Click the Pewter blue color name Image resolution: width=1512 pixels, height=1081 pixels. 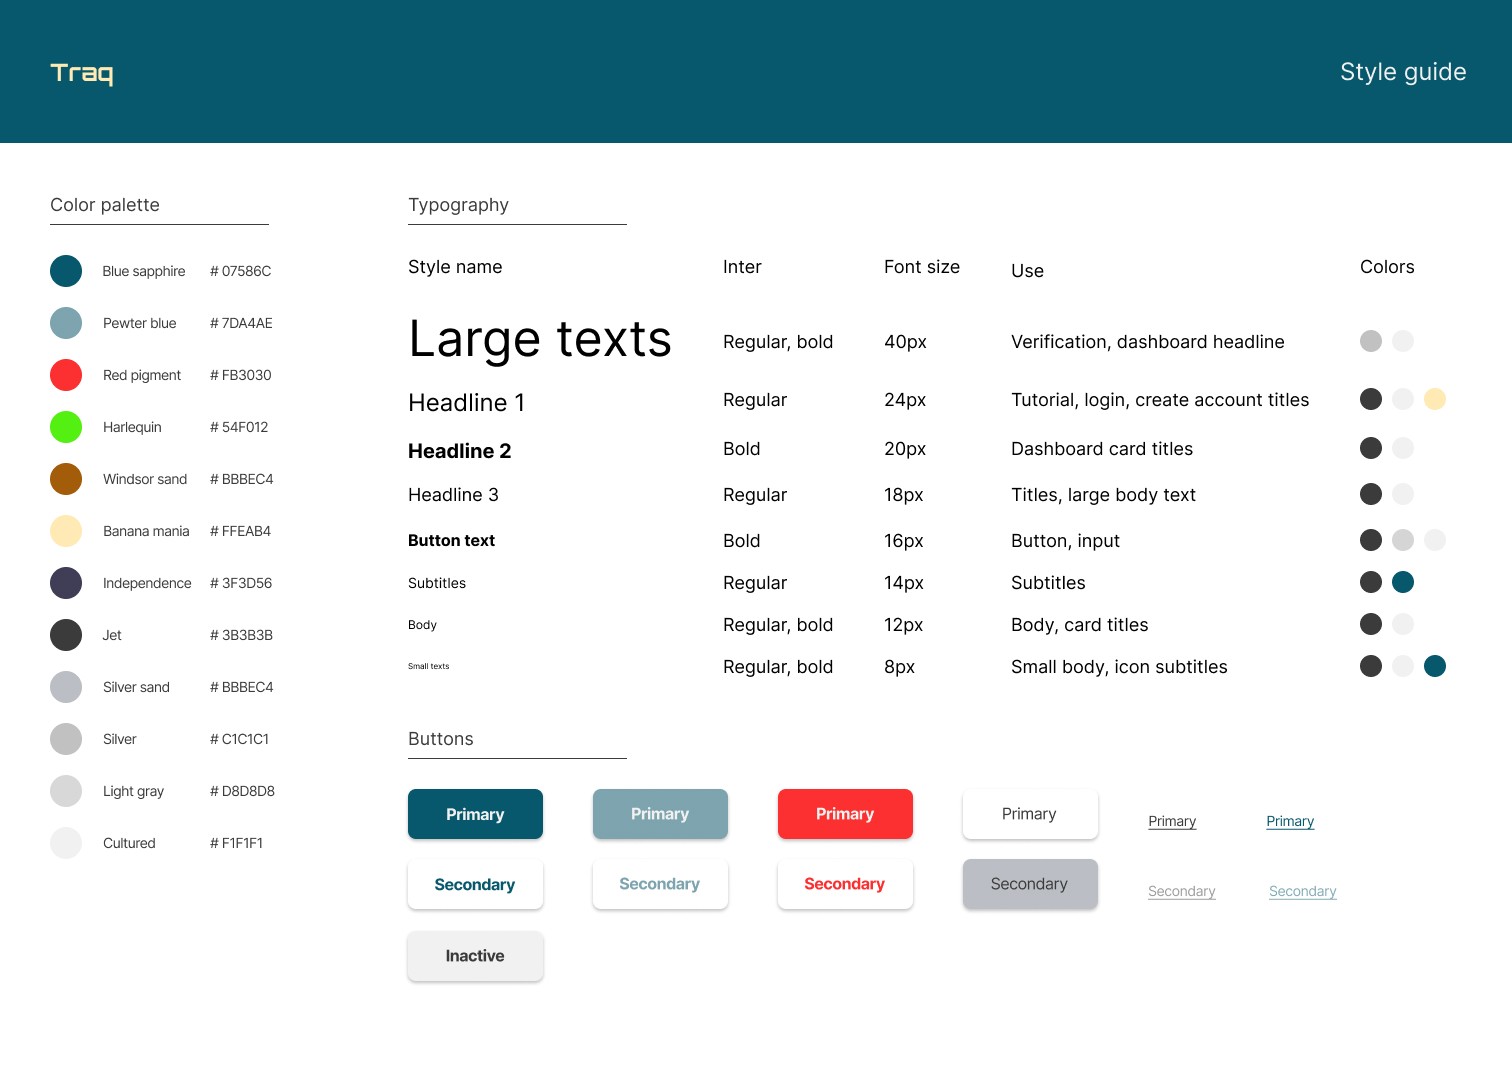coord(140,323)
